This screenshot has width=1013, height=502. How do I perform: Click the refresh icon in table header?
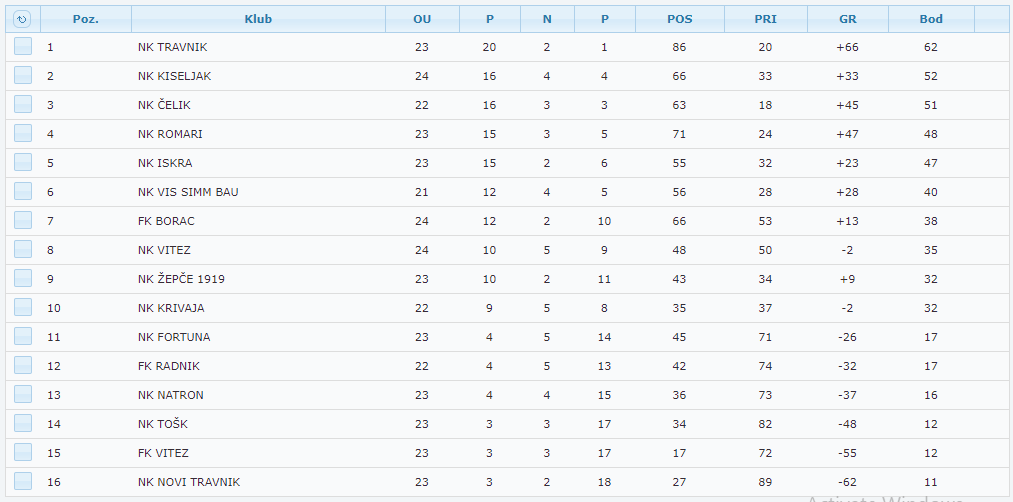pyautogui.click(x=22, y=19)
